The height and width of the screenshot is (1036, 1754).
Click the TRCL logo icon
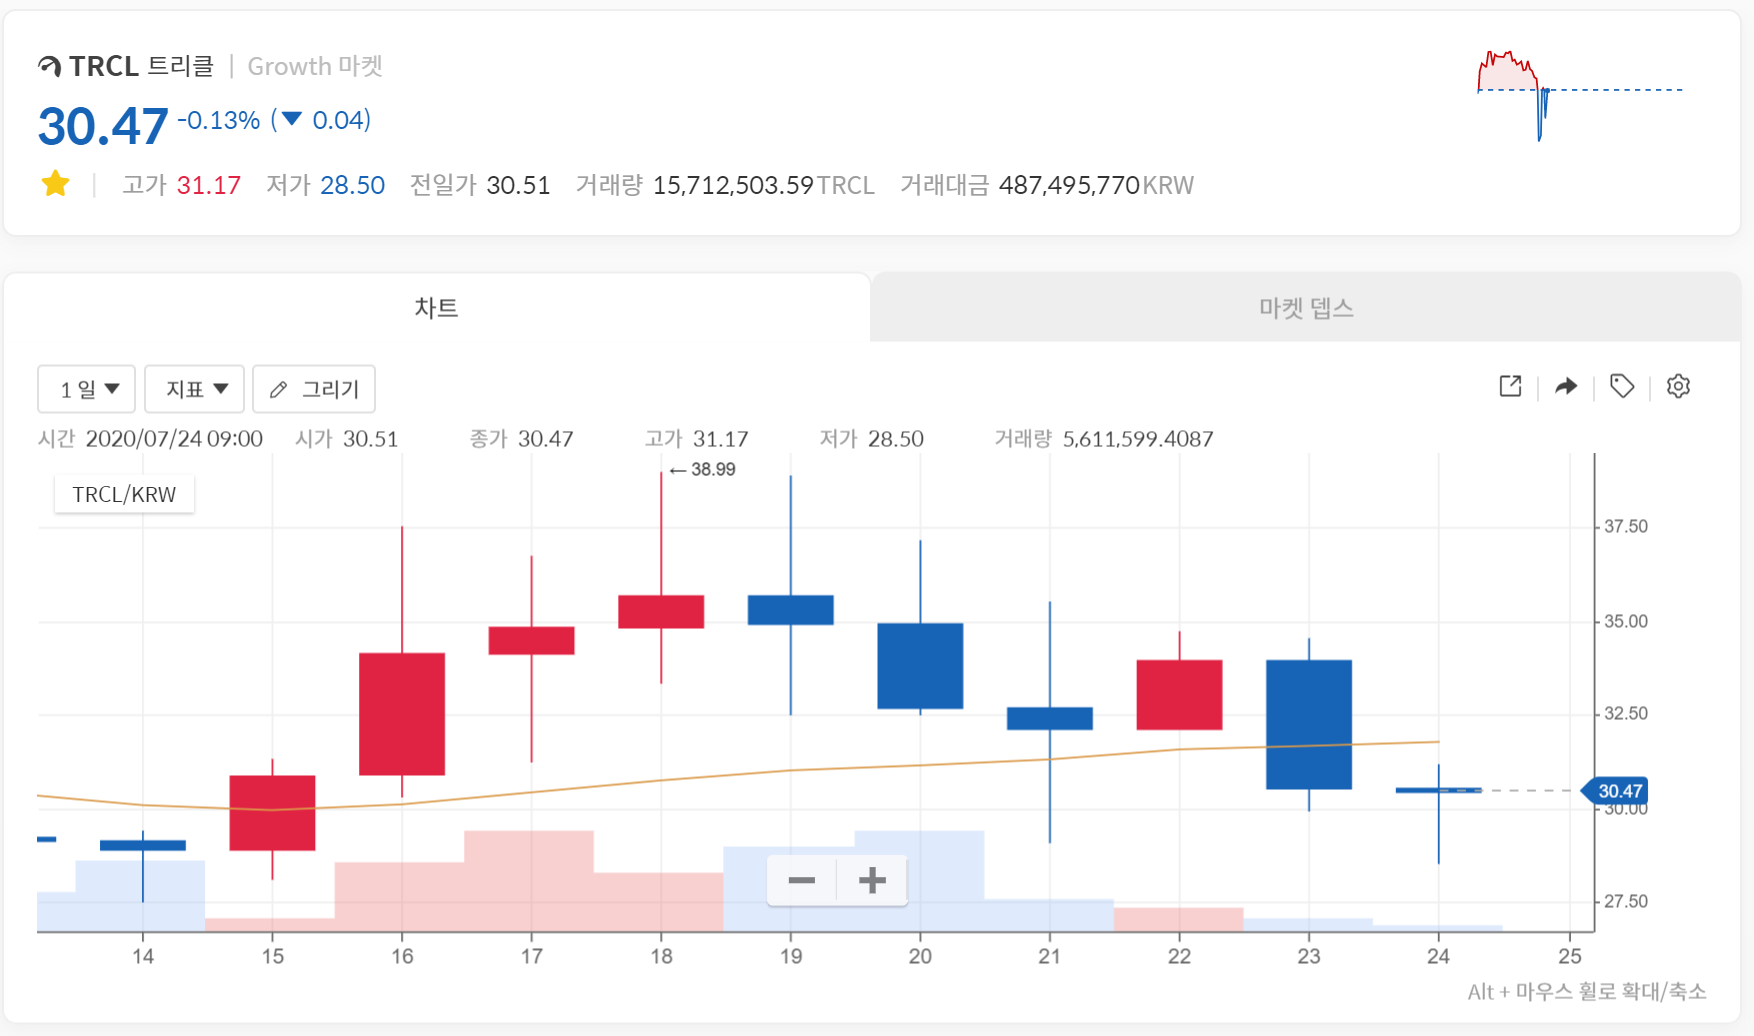coord(50,67)
